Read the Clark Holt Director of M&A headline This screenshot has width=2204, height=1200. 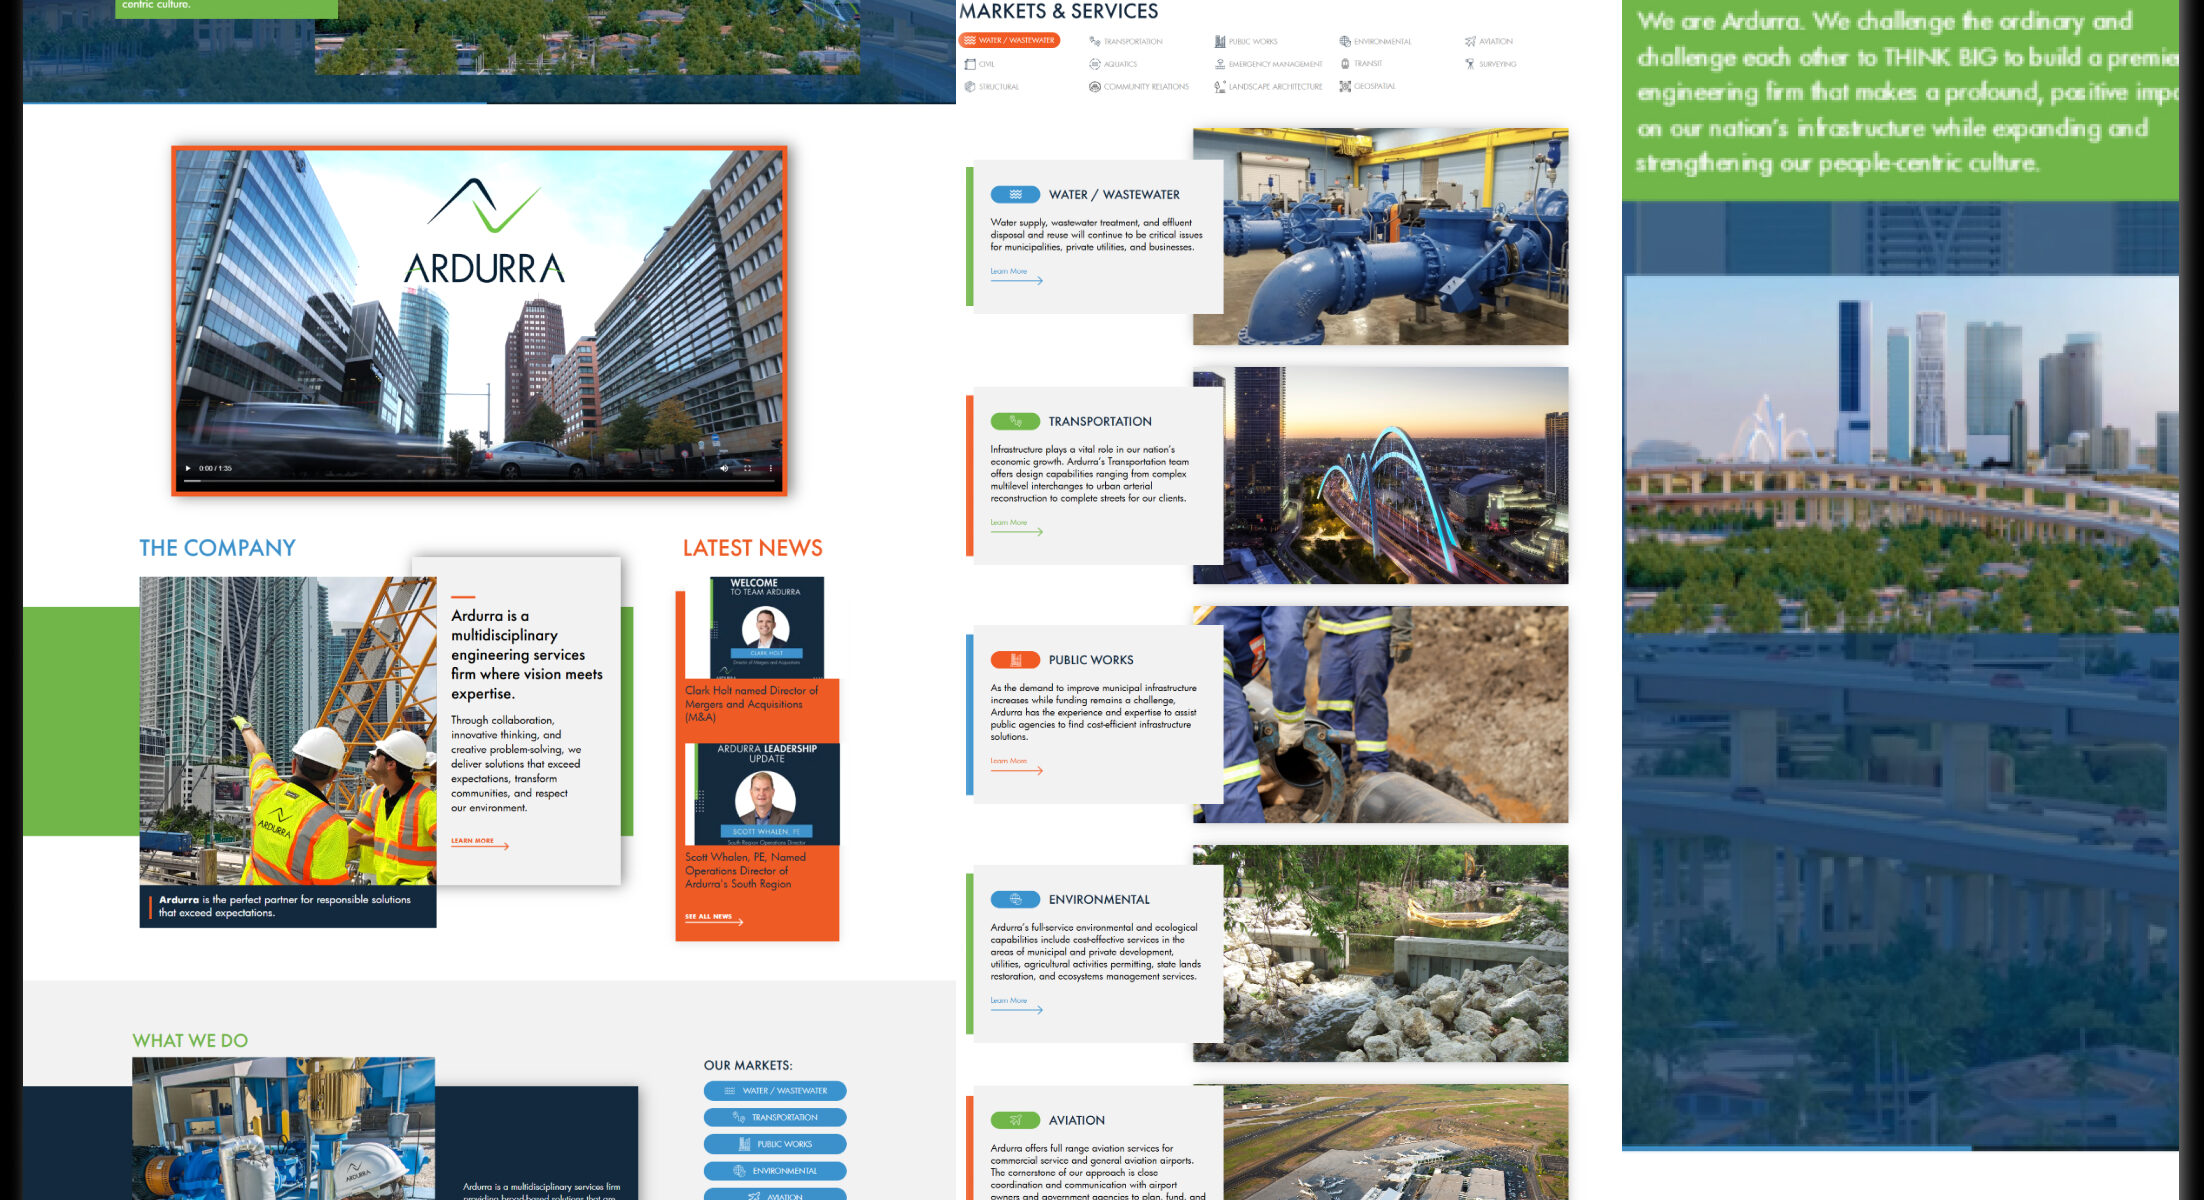coord(751,704)
